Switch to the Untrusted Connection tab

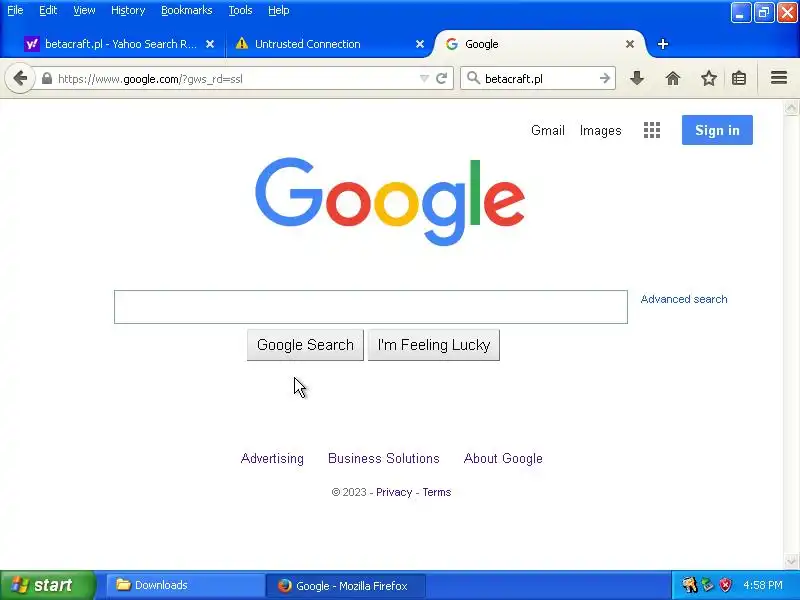(x=327, y=44)
